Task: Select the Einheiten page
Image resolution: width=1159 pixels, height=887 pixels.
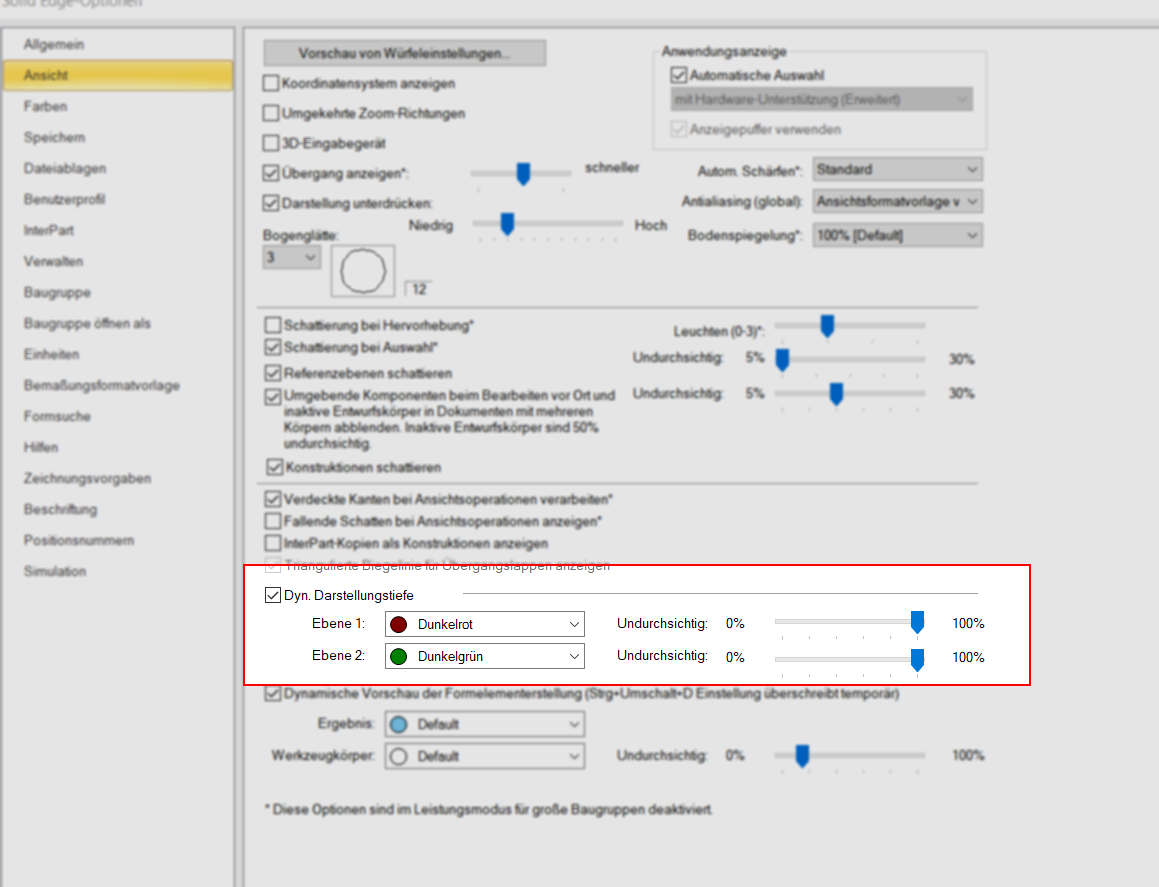Action: [x=51, y=355]
